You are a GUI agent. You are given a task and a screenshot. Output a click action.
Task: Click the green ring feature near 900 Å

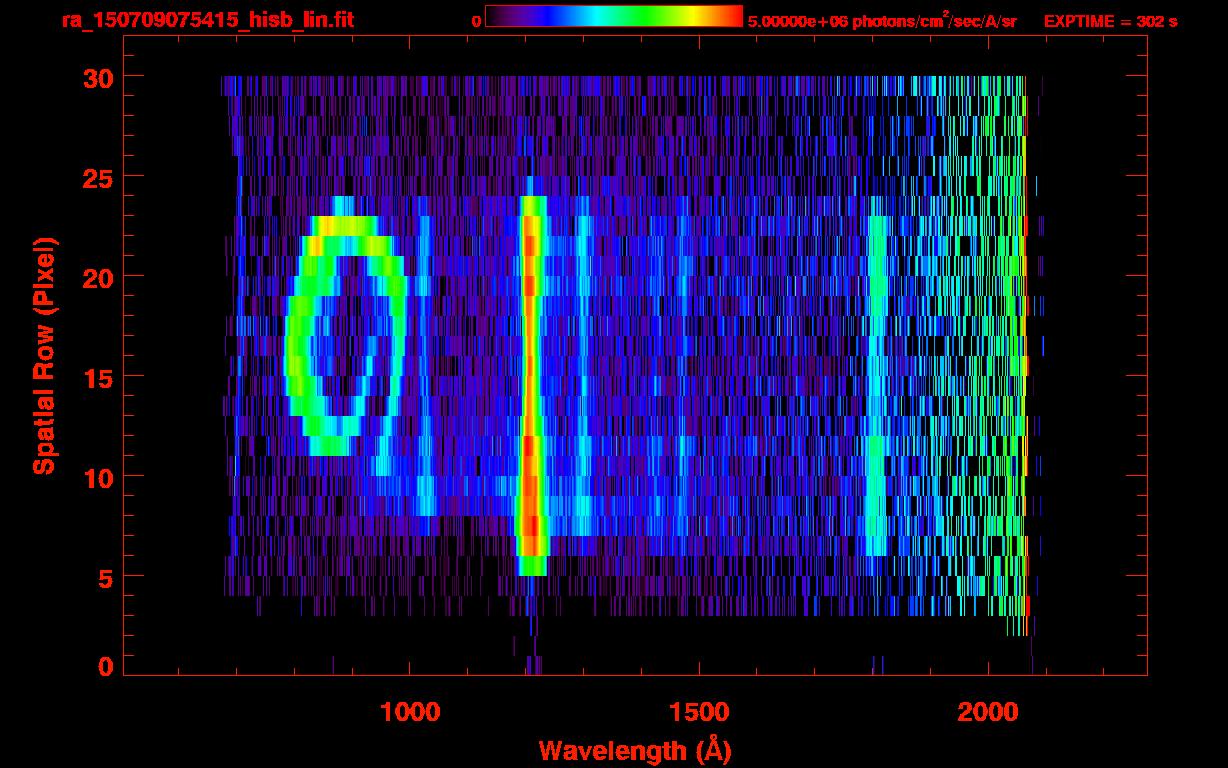click(346, 335)
